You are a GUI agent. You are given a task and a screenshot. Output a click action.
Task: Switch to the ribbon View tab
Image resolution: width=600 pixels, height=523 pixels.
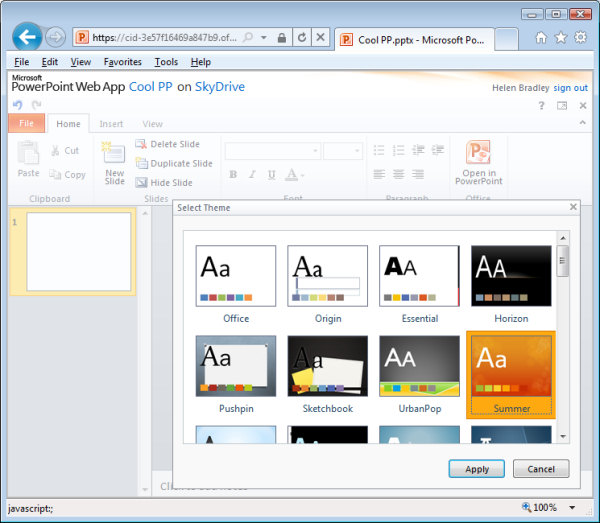point(152,124)
